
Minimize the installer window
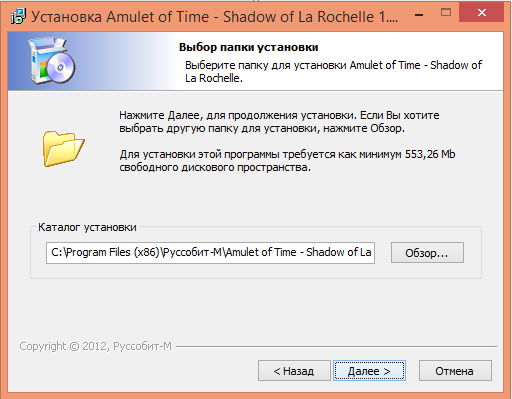pos(419,14)
